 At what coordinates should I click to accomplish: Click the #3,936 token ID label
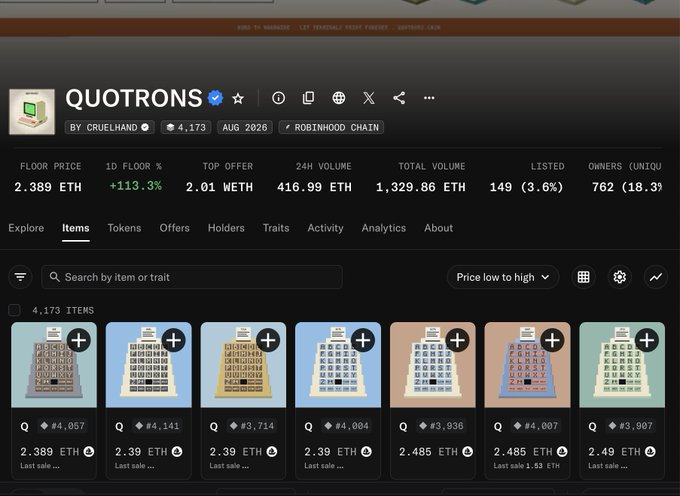tap(441, 426)
